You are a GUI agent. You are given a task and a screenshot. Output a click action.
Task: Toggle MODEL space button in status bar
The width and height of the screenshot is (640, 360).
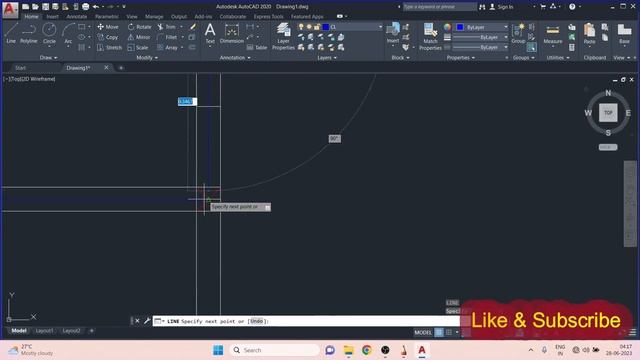tap(423, 332)
